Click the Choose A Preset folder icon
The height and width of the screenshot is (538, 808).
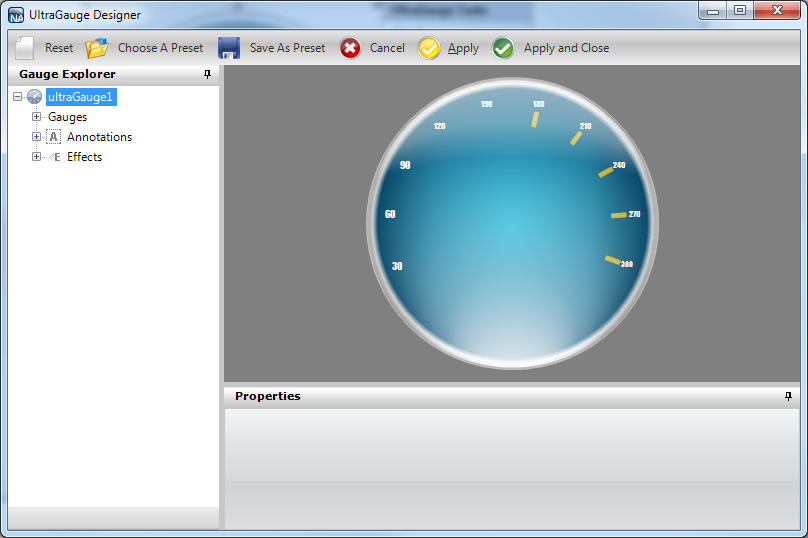click(x=97, y=48)
